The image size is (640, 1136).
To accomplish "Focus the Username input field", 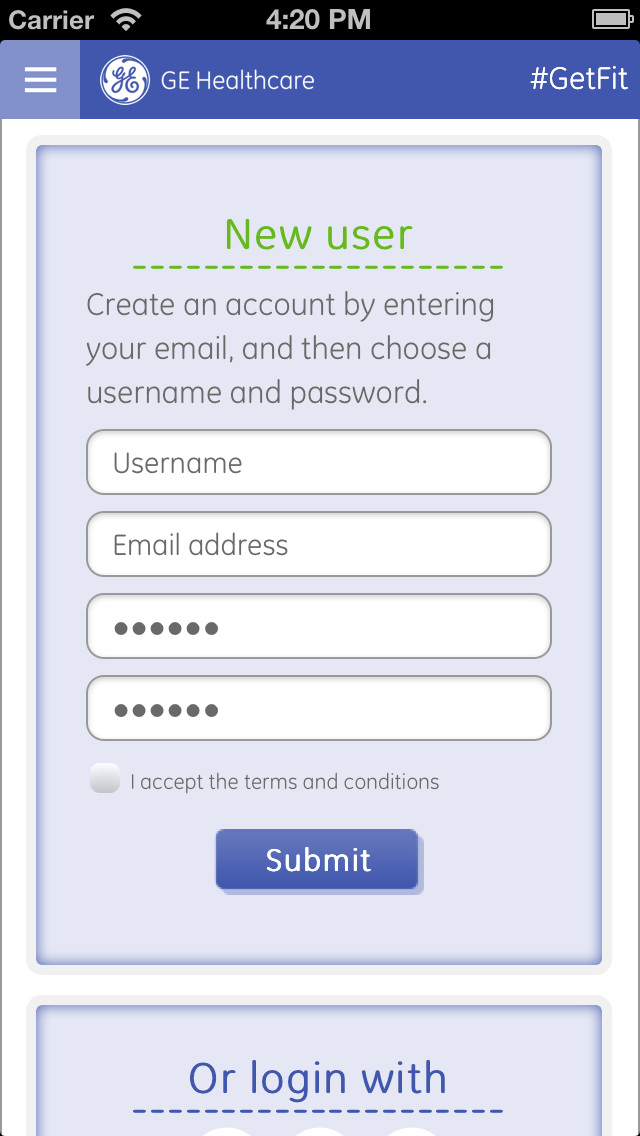I will tap(319, 462).
